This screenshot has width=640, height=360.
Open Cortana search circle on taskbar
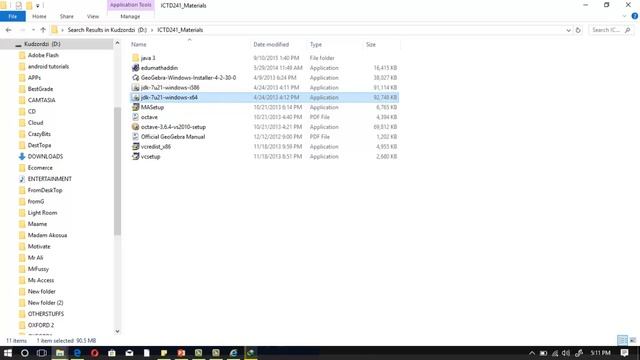pos(24,353)
